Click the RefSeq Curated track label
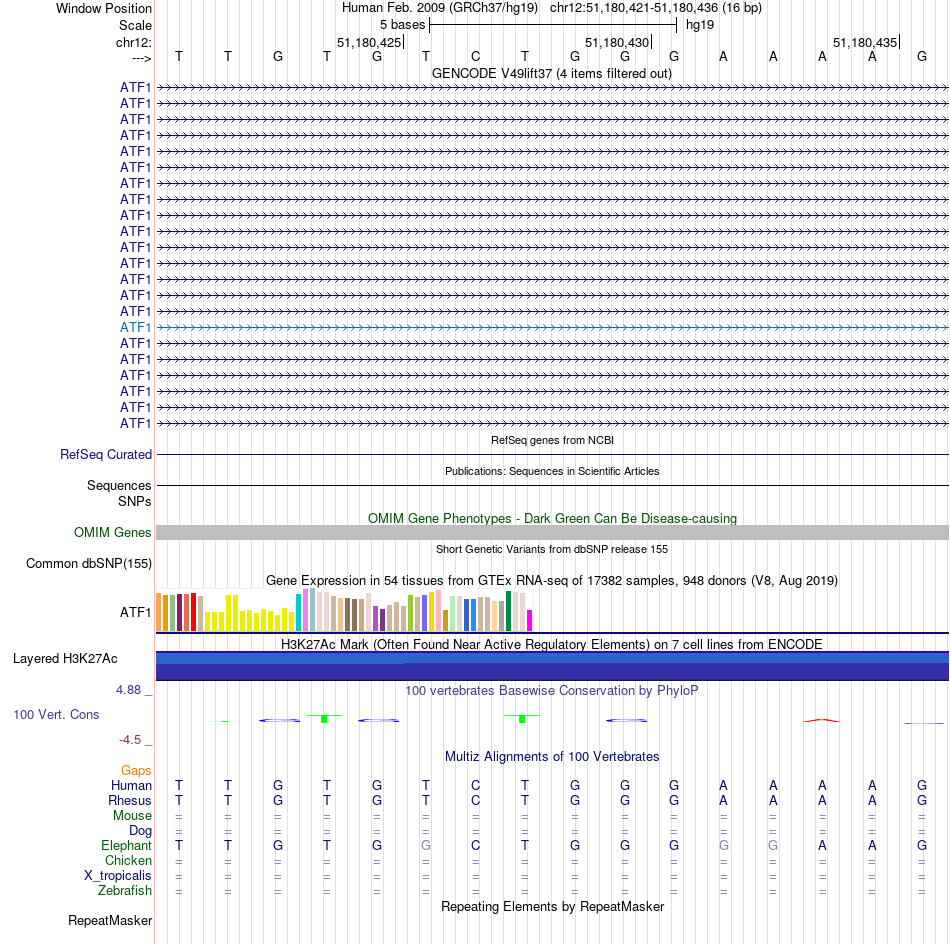The height and width of the screenshot is (944, 950). 105,454
